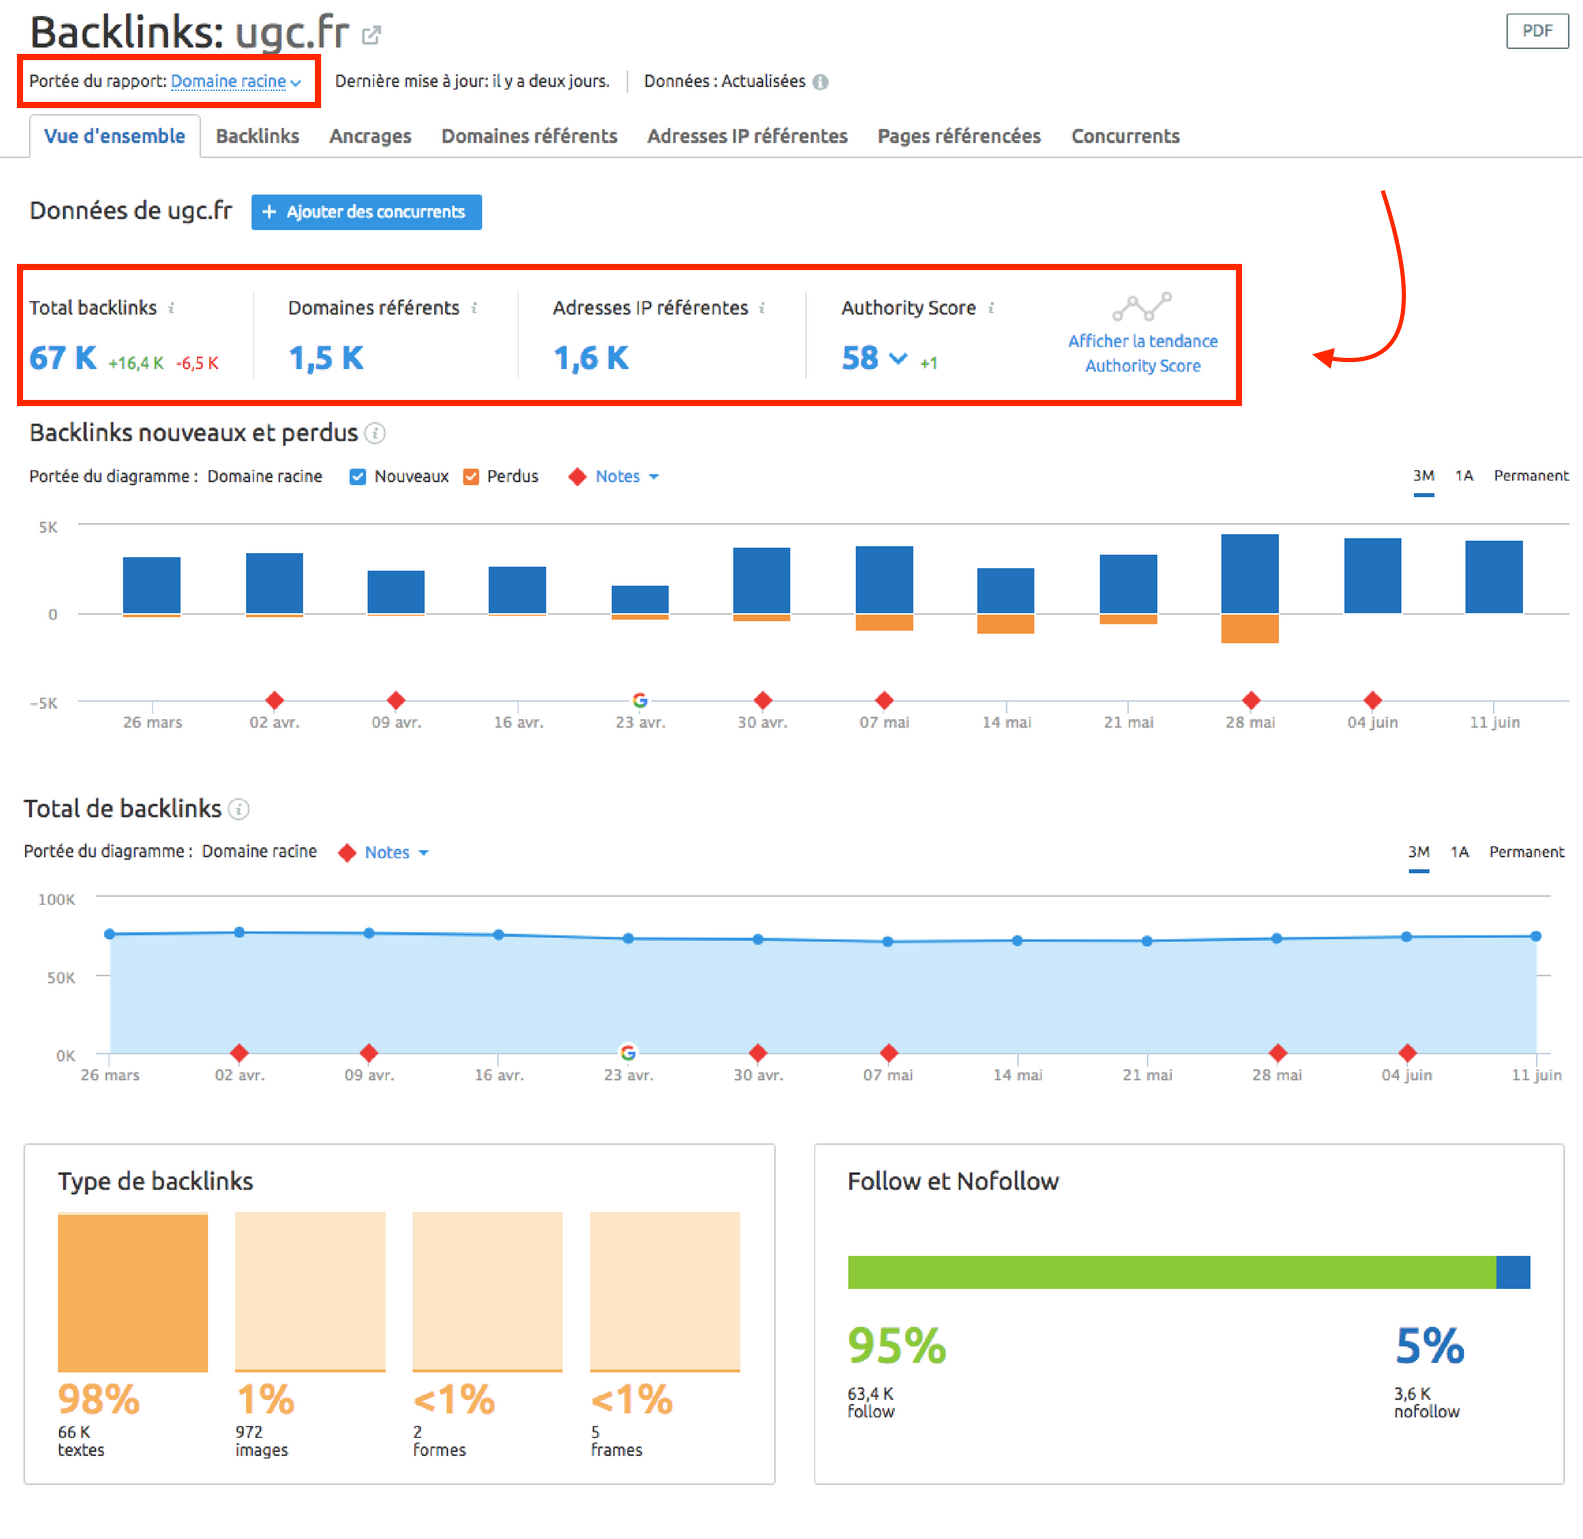Open the Ancrages tab
Screen dimensions: 1583x1539
coord(370,136)
